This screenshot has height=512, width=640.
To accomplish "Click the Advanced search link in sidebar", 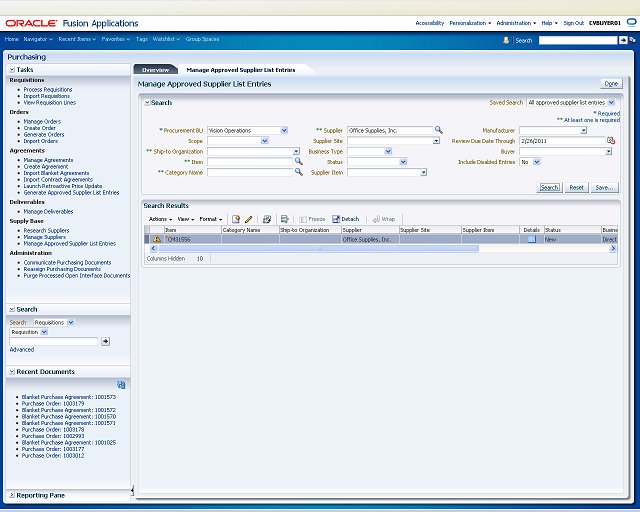I will coord(22,349).
